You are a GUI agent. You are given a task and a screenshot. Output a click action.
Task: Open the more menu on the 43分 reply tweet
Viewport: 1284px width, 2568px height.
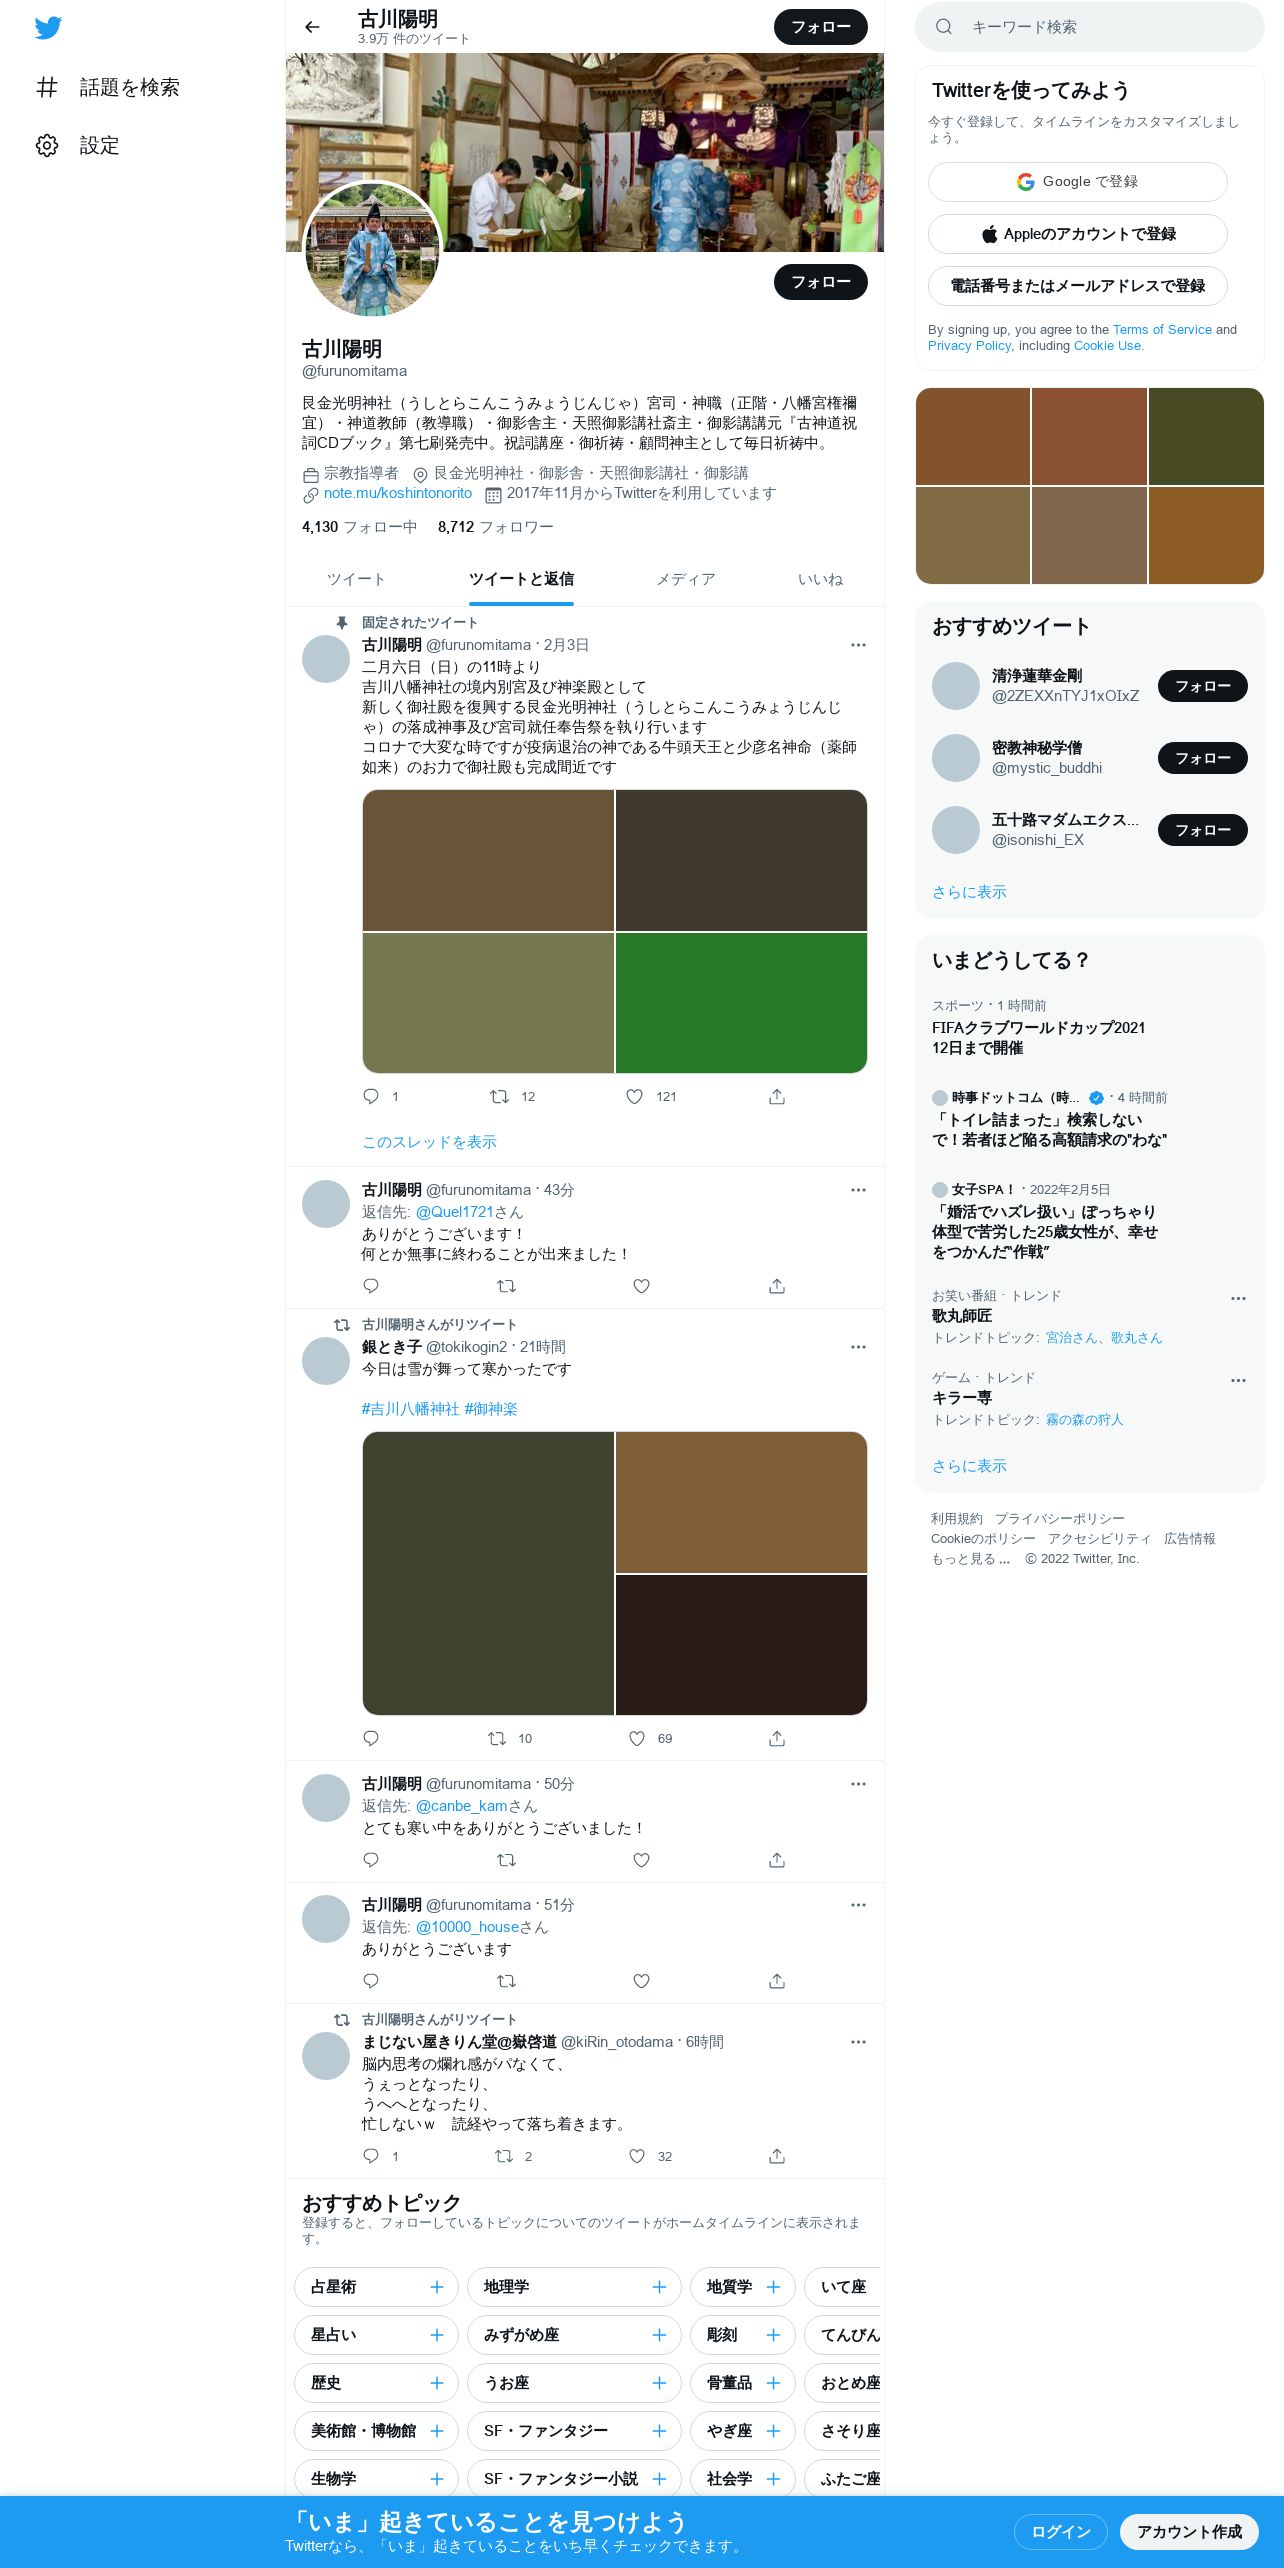tap(858, 1190)
